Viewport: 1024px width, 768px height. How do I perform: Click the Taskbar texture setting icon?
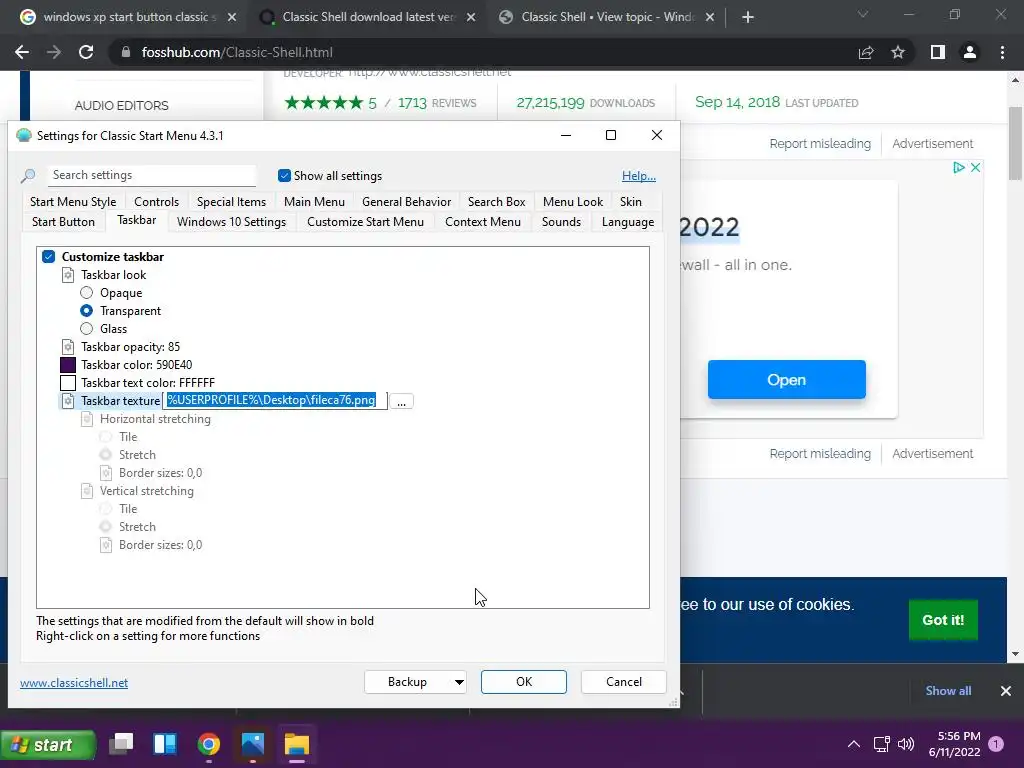pyautogui.click(x=68, y=401)
